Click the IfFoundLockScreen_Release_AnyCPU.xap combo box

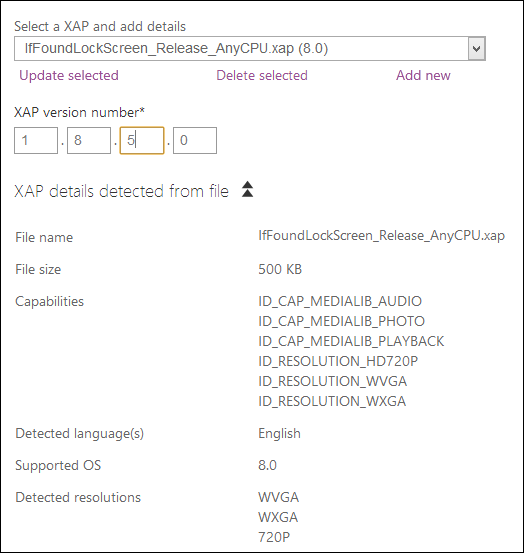pos(250,48)
